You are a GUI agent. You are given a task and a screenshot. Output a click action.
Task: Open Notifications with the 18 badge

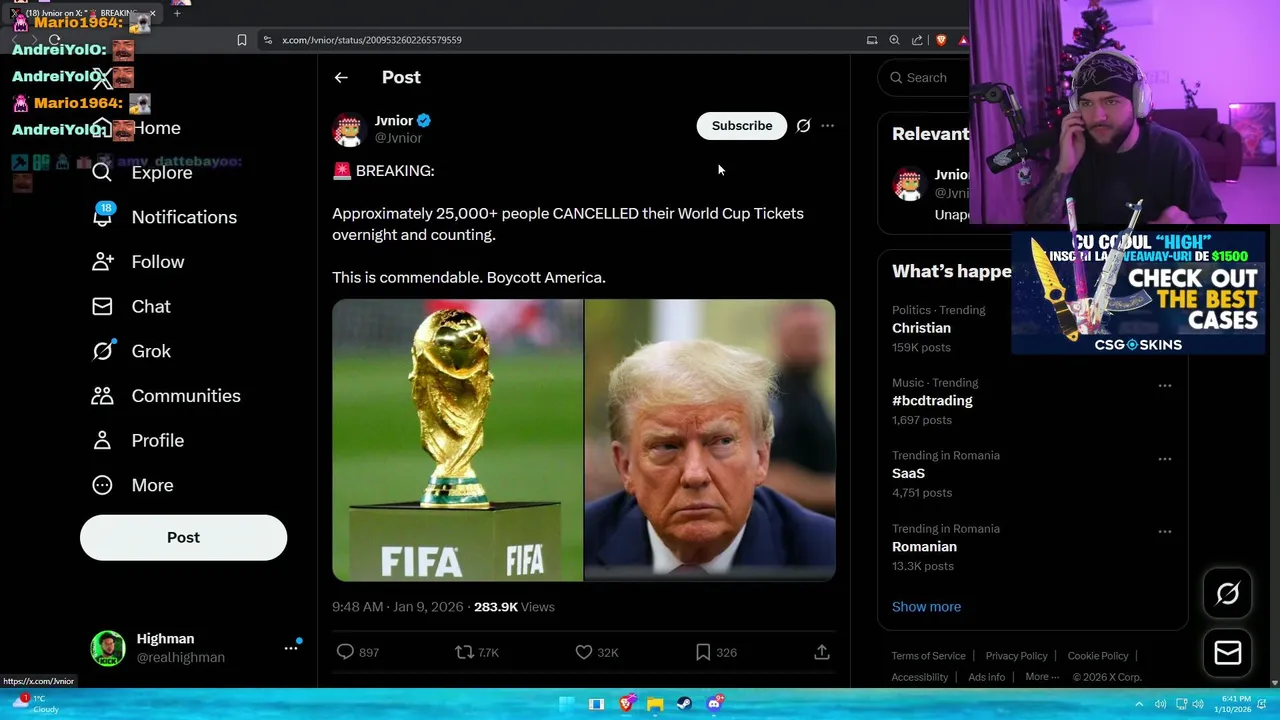[x=164, y=217]
